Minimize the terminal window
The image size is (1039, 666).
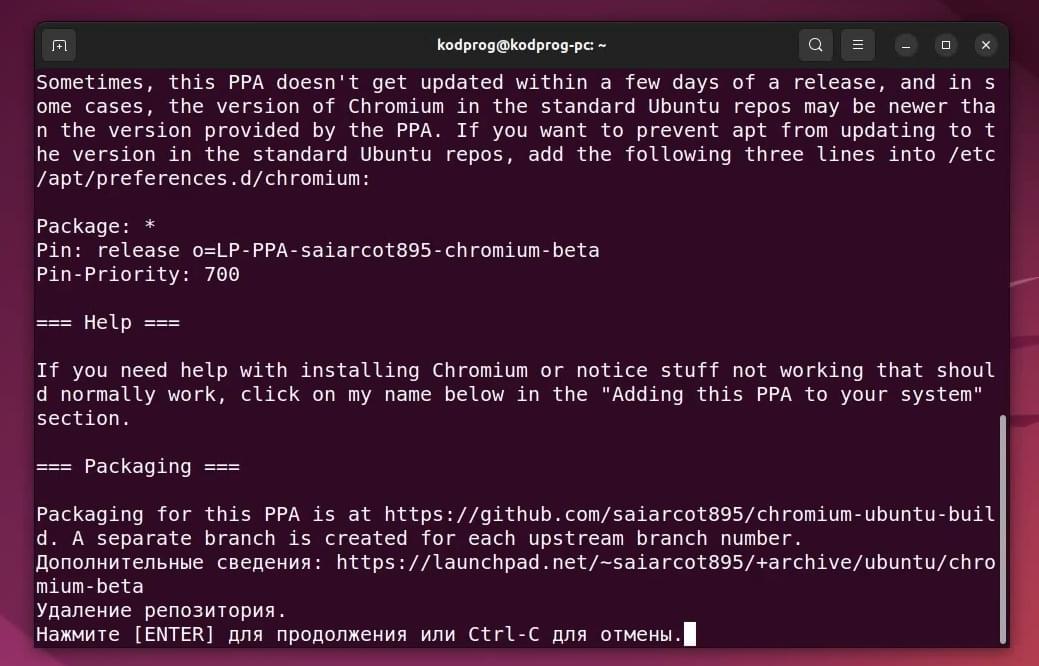point(906,45)
